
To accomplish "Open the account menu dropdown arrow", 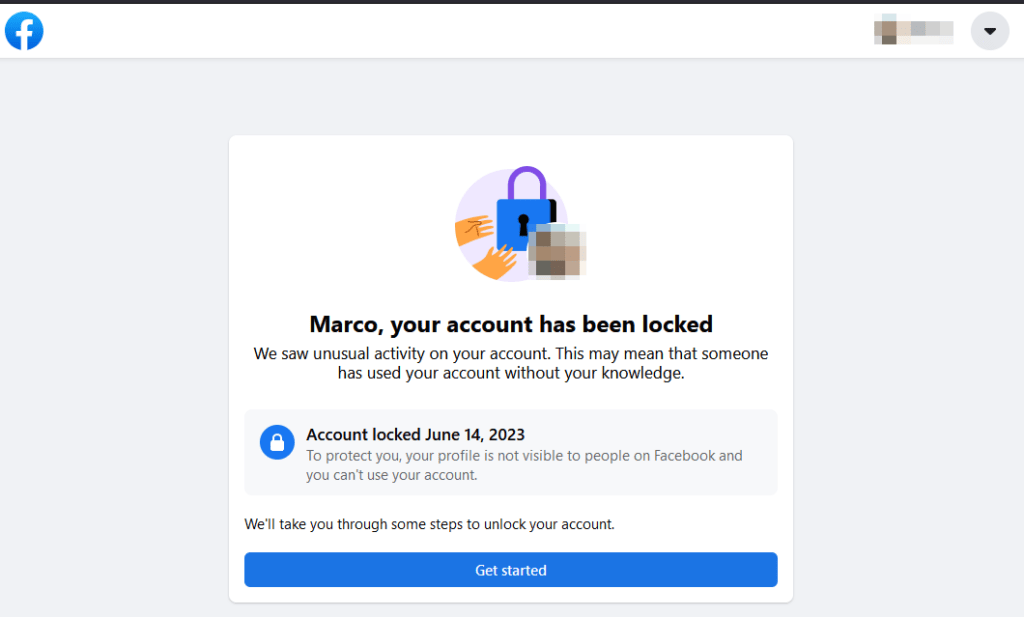I will tap(989, 31).
